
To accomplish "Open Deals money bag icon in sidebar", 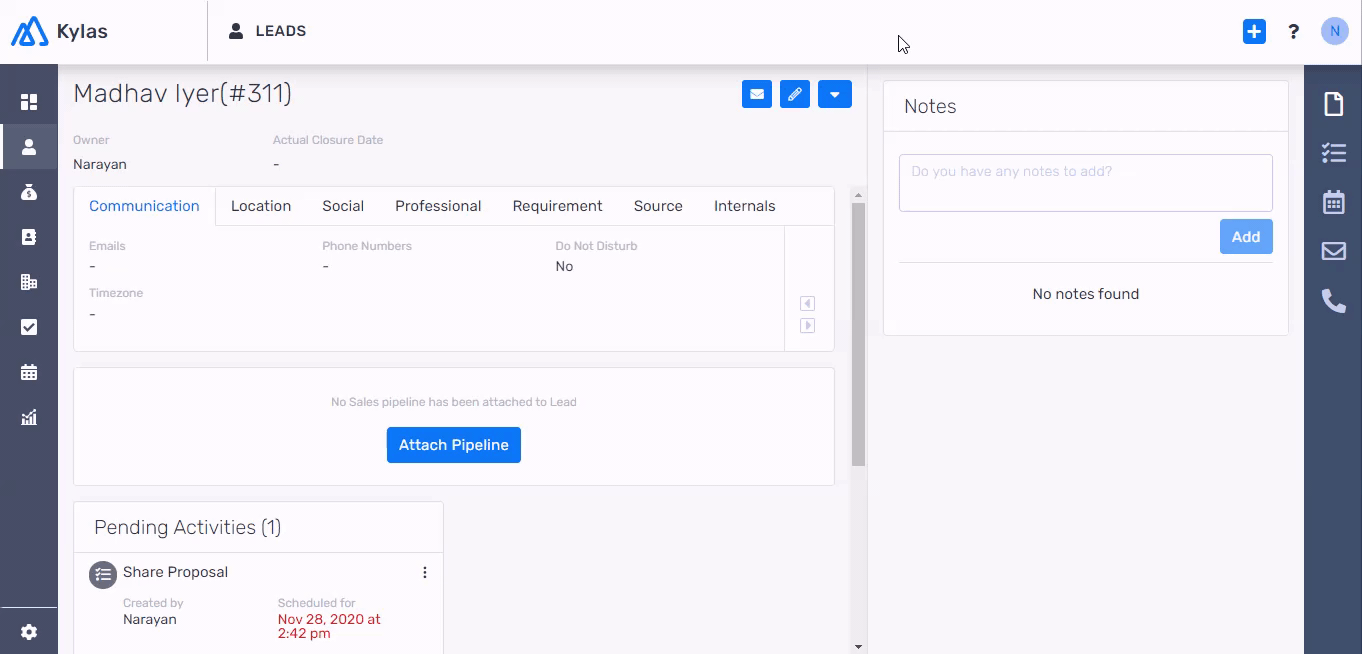I will tap(29, 192).
